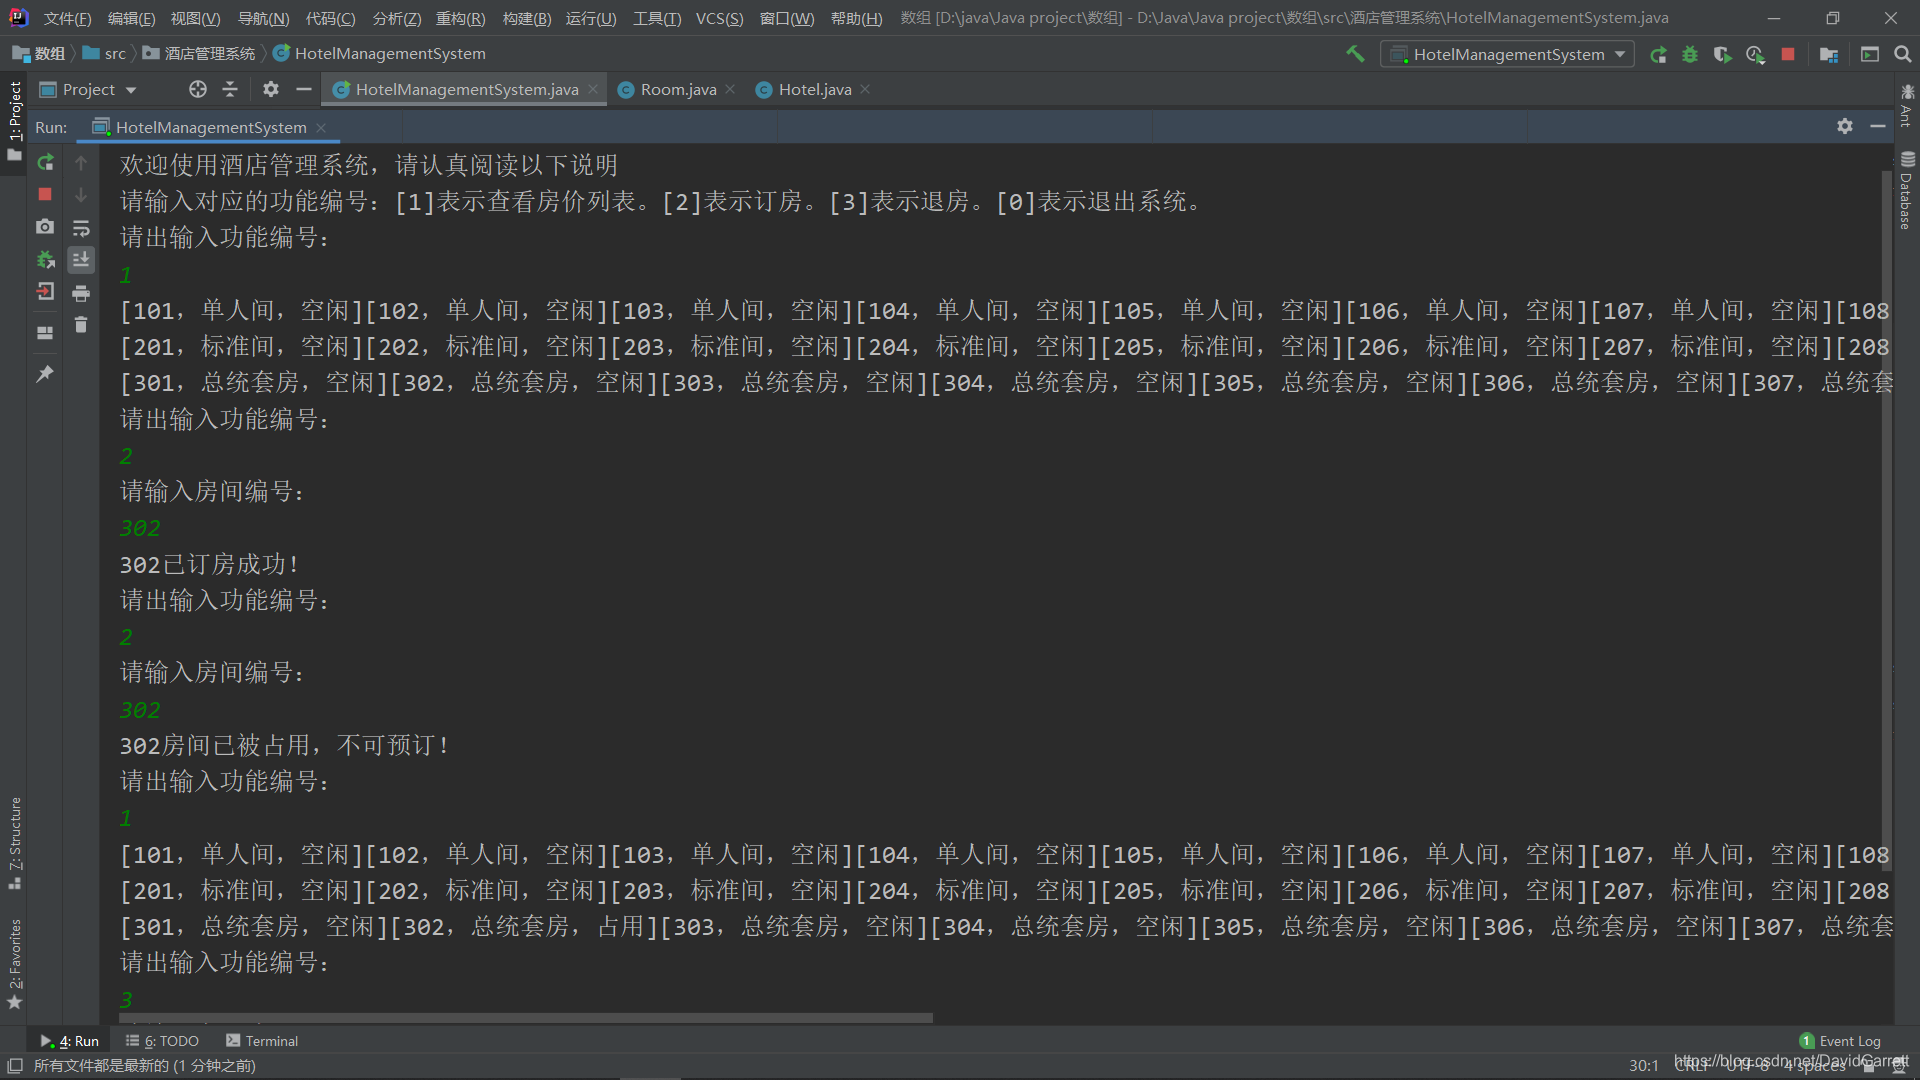
Task: Open the VCS(S) menu
Action: 720,18
